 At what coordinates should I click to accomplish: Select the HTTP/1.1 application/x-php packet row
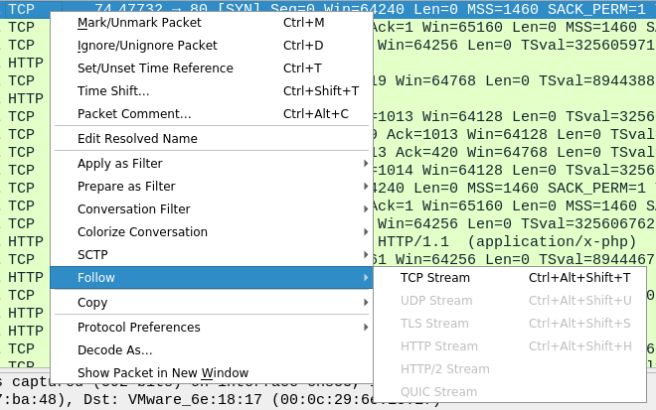[x=510, y=241]
